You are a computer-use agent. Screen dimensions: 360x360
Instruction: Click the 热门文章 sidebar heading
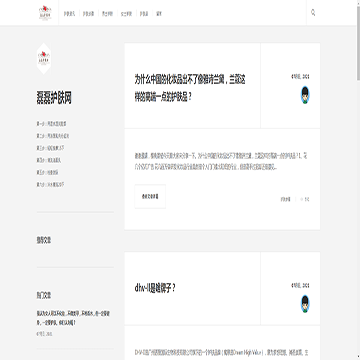(44, 295)
